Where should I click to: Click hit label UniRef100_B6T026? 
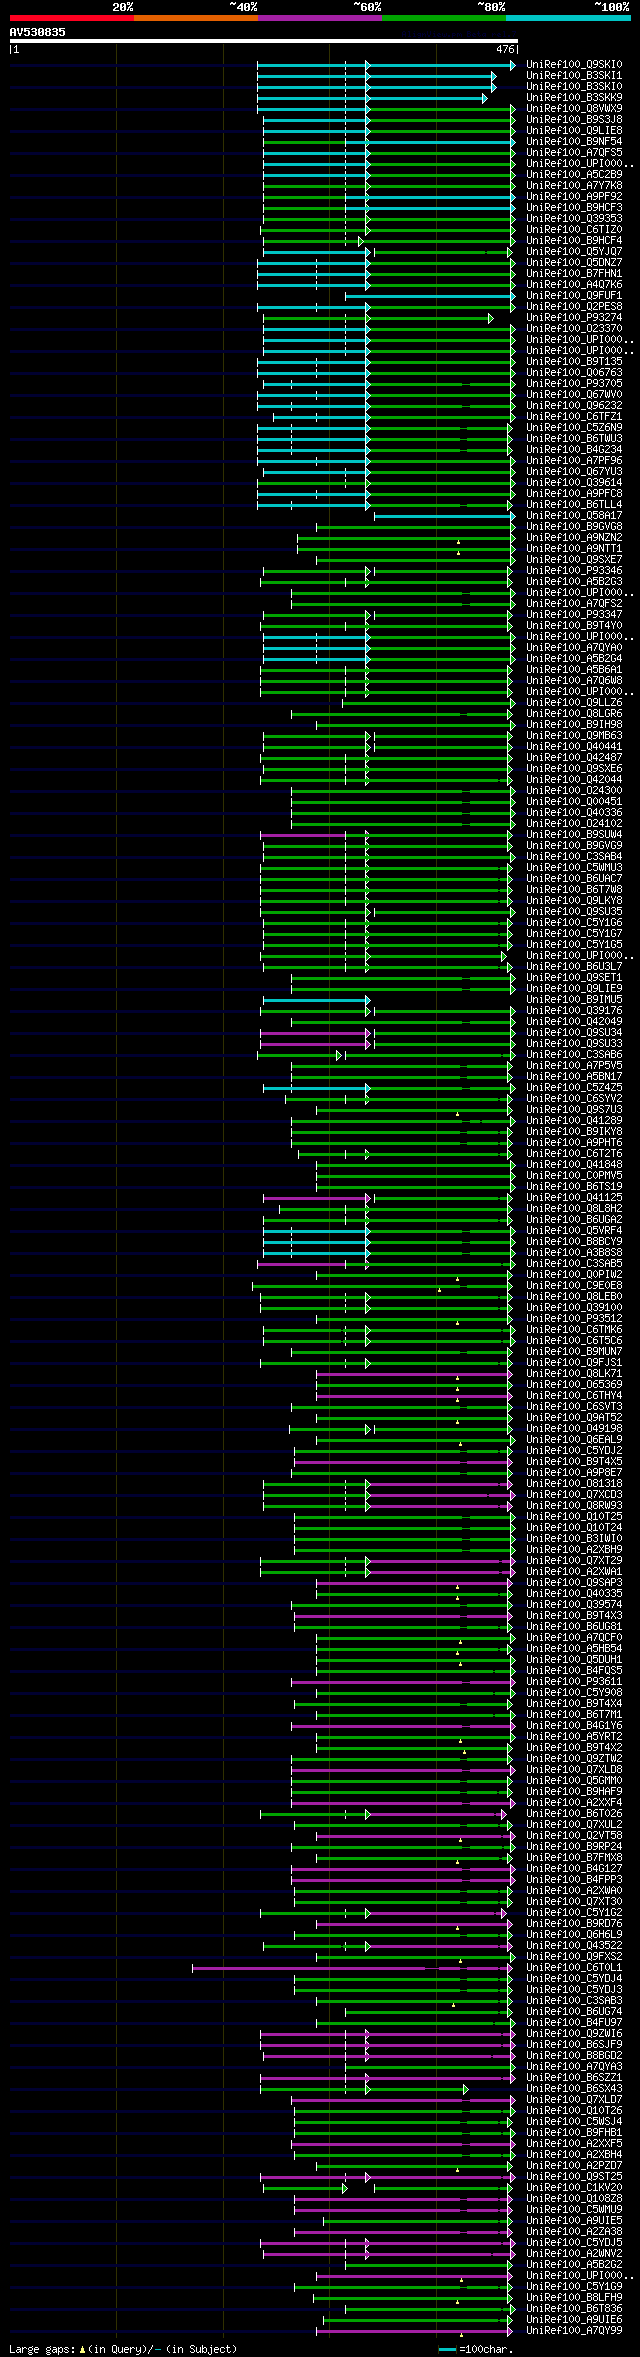click(574, 1814)
